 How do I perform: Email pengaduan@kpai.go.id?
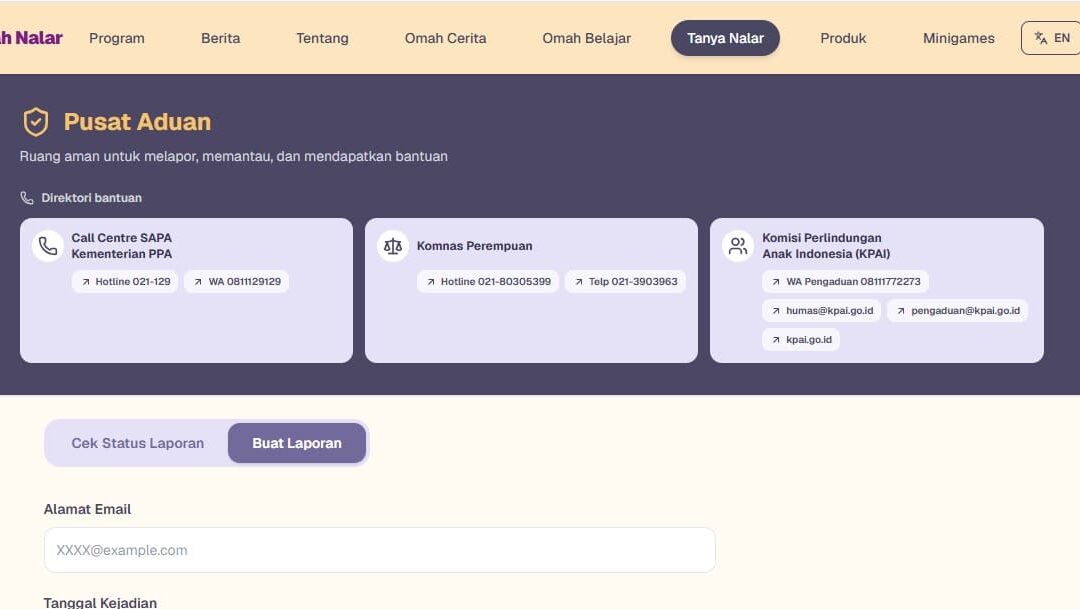pos(958,311)
